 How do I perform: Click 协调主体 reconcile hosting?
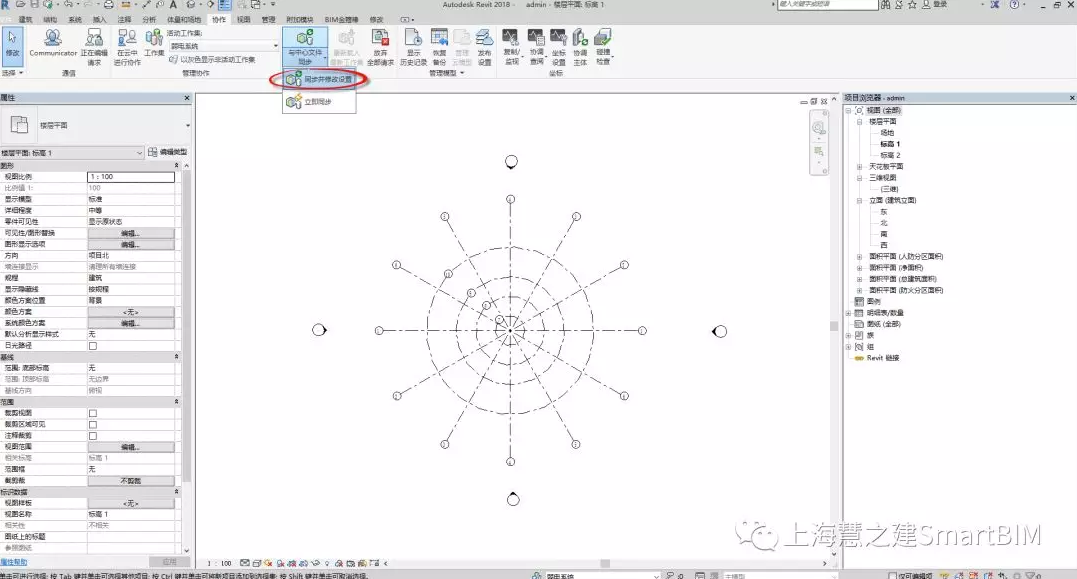pos(580,47)
